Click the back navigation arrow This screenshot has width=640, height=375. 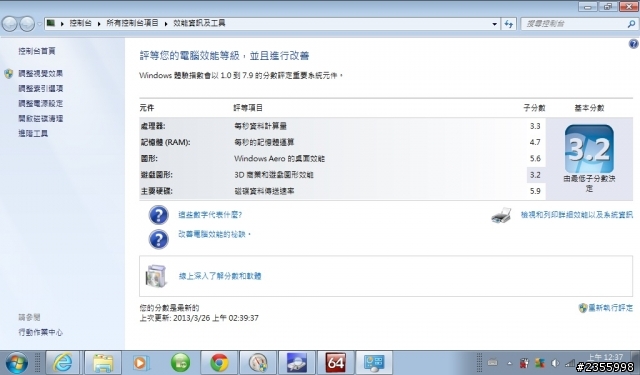tap(10, 24)
